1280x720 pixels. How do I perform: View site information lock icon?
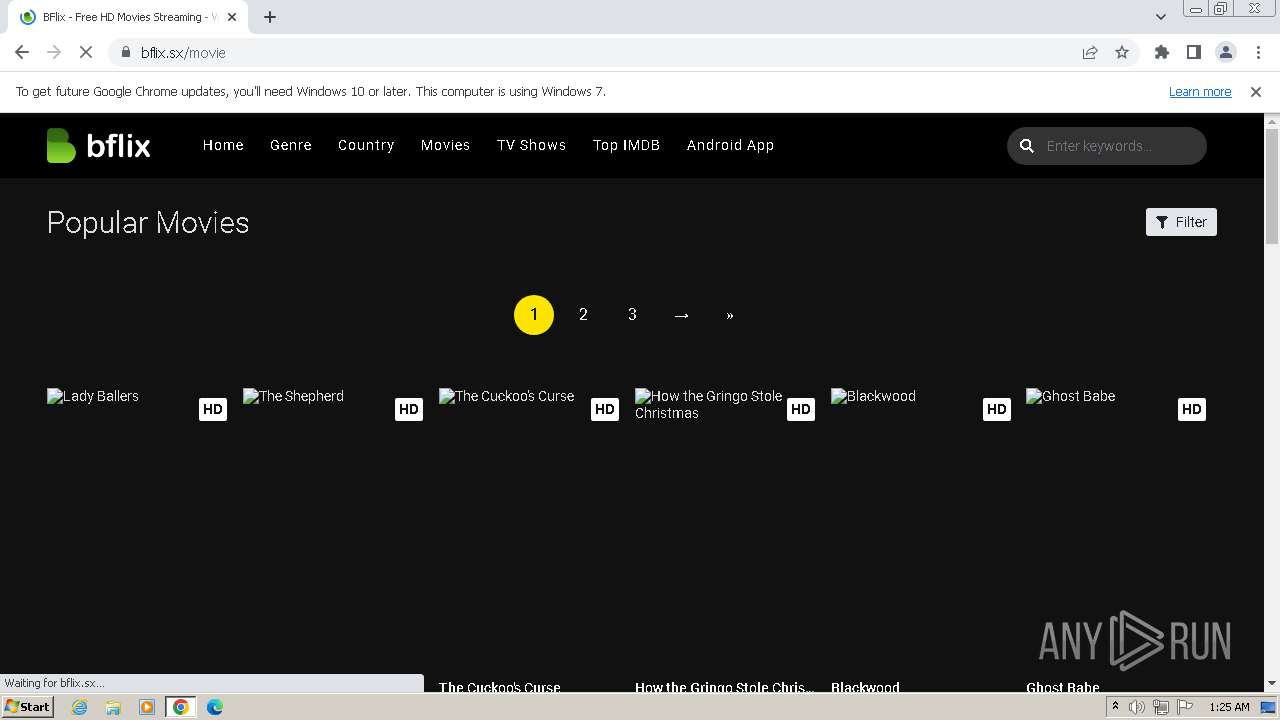tap(125, 52)
